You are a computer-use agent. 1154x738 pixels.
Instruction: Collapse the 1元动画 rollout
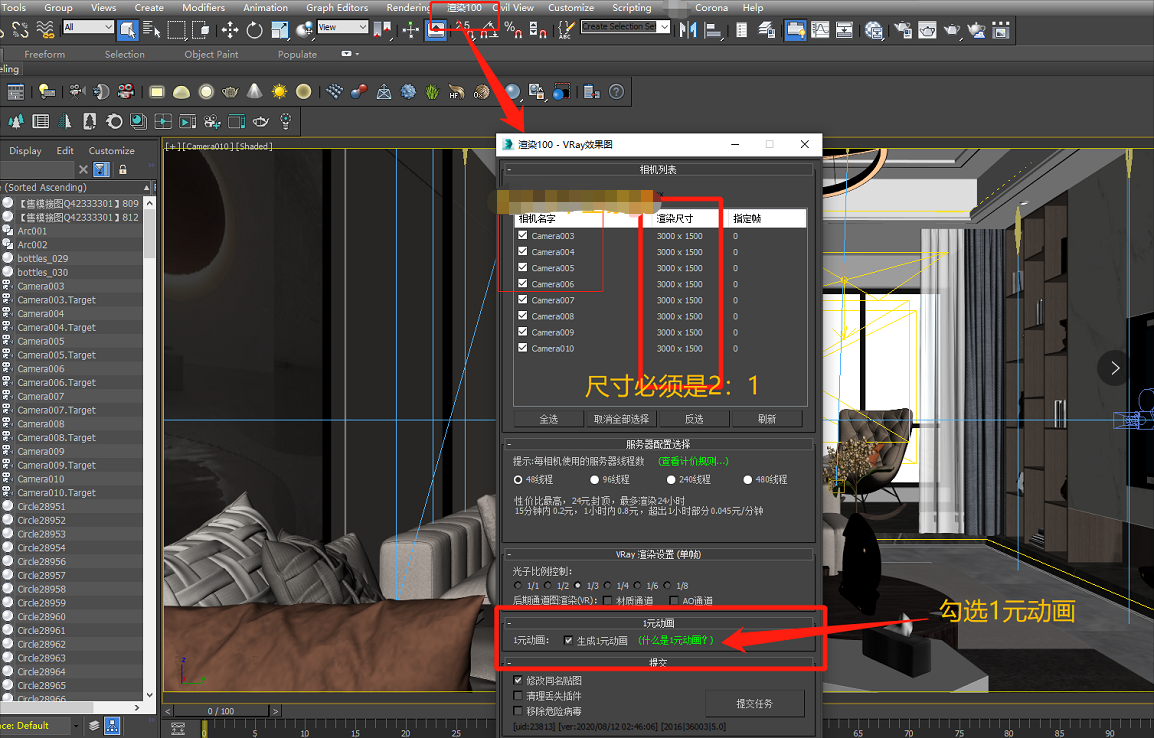point(509,623)
